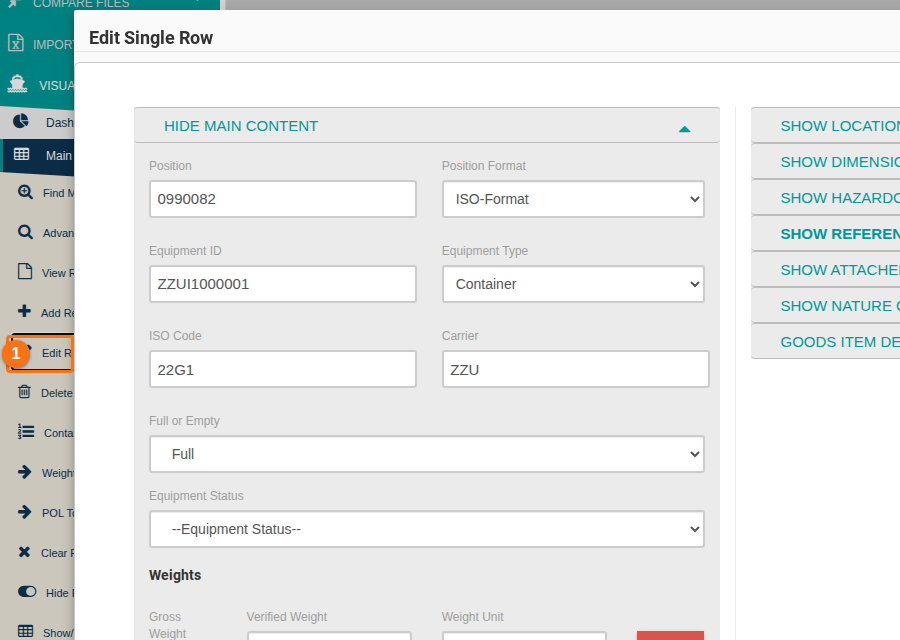Click the Find magnifier-plus icon
This screenshot has width=900, height=640.
click(x=25, y=192)
